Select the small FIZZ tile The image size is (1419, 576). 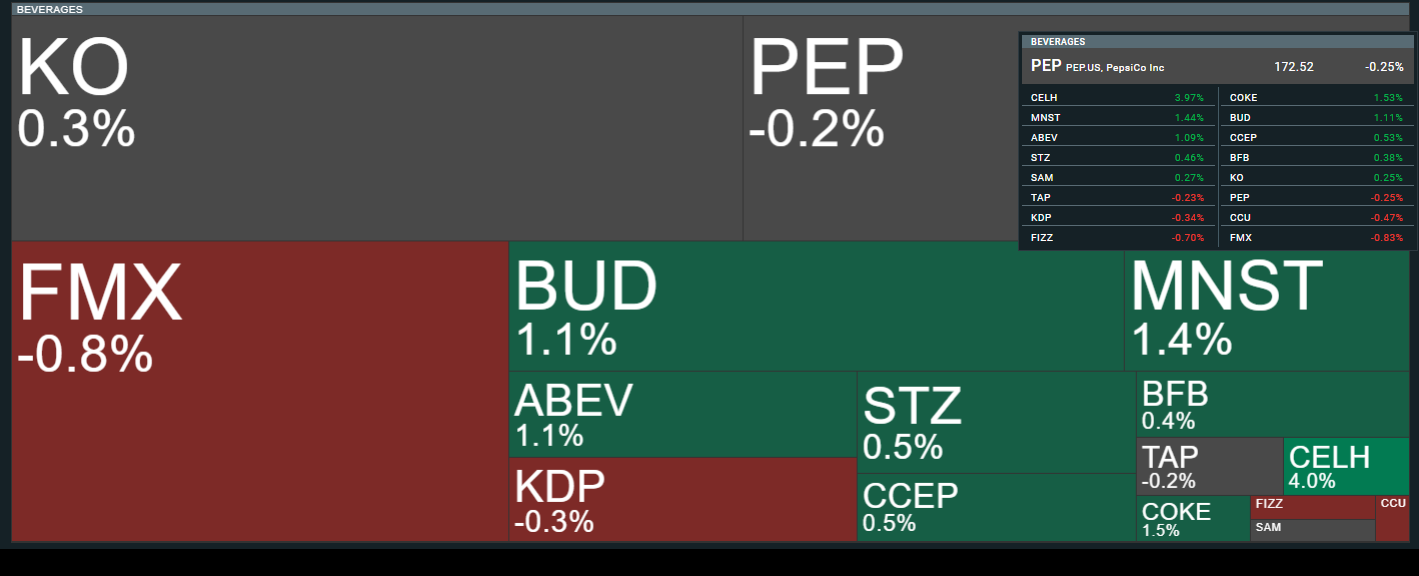[1312, 507]
